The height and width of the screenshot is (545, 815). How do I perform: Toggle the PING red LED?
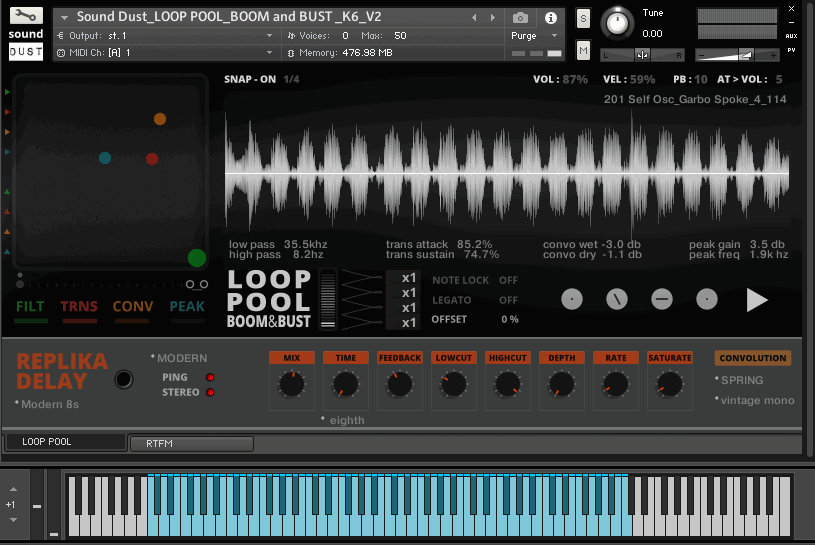tap(210, 377)
